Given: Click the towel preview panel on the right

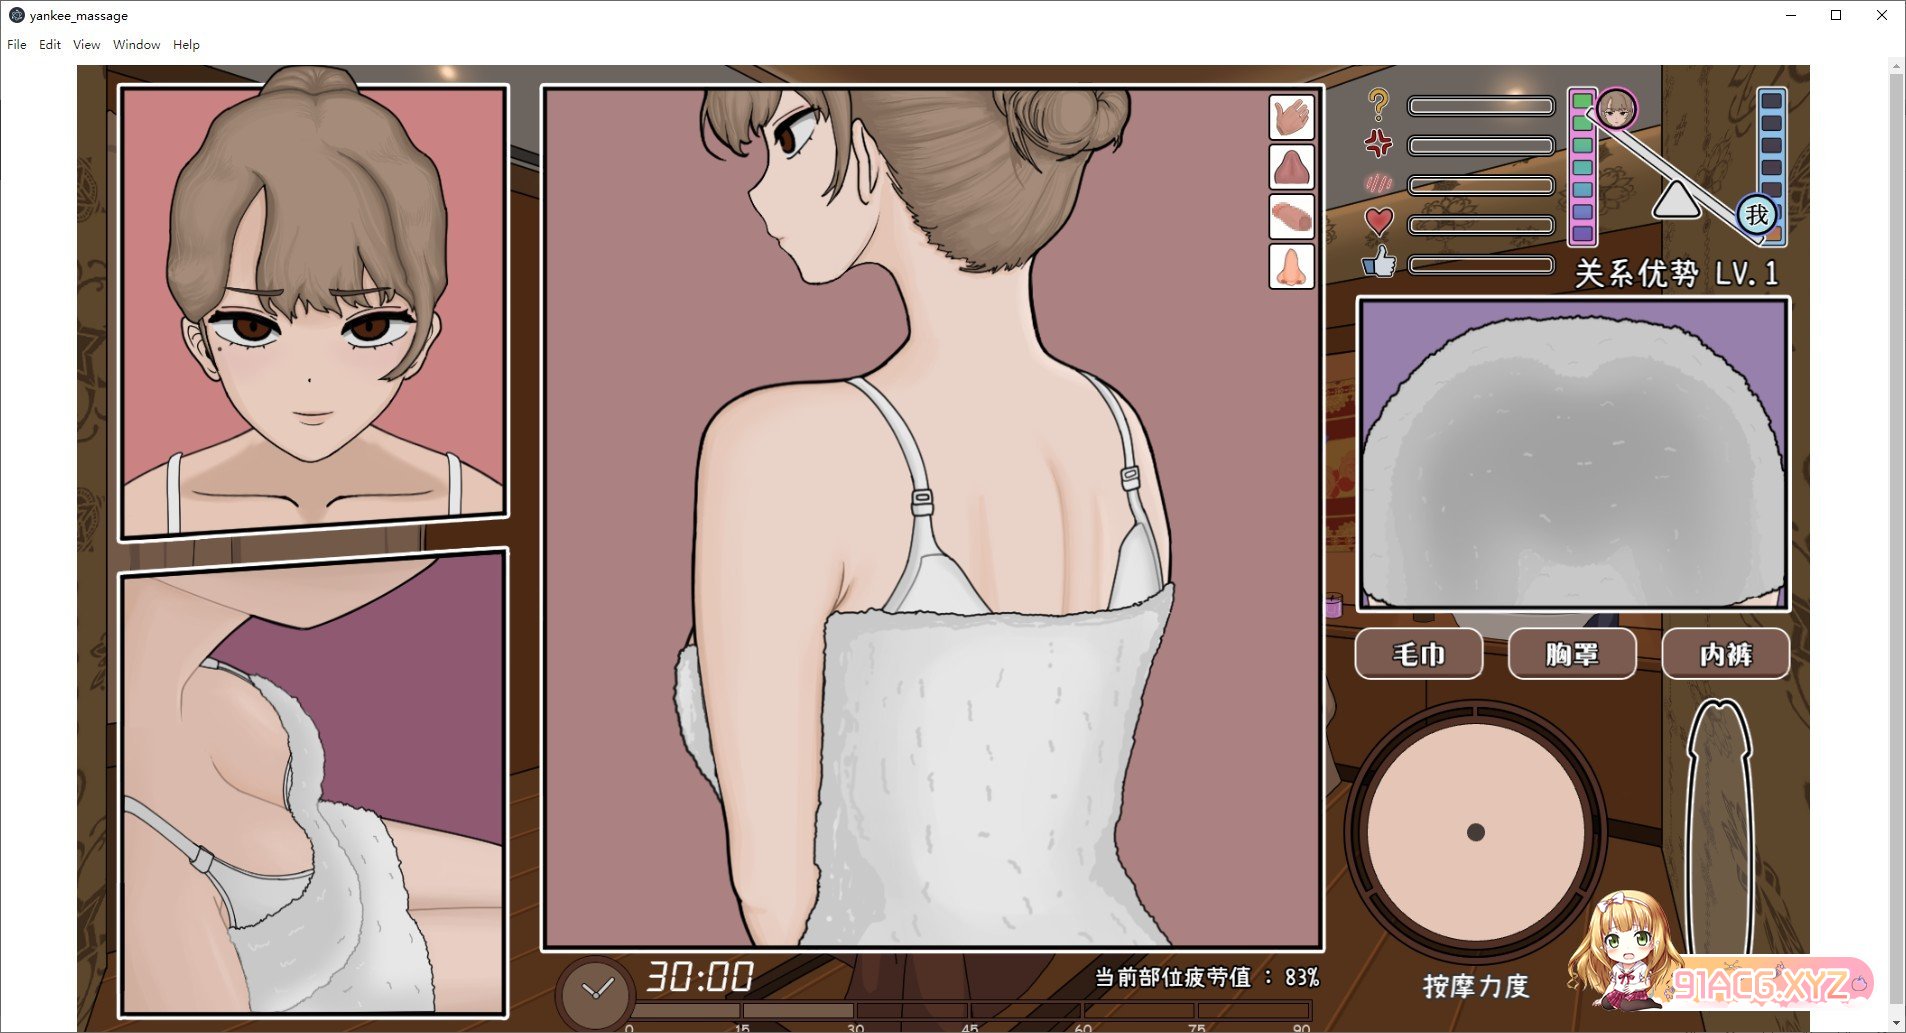Looking at the screenshot, I should coord(1572,454).
